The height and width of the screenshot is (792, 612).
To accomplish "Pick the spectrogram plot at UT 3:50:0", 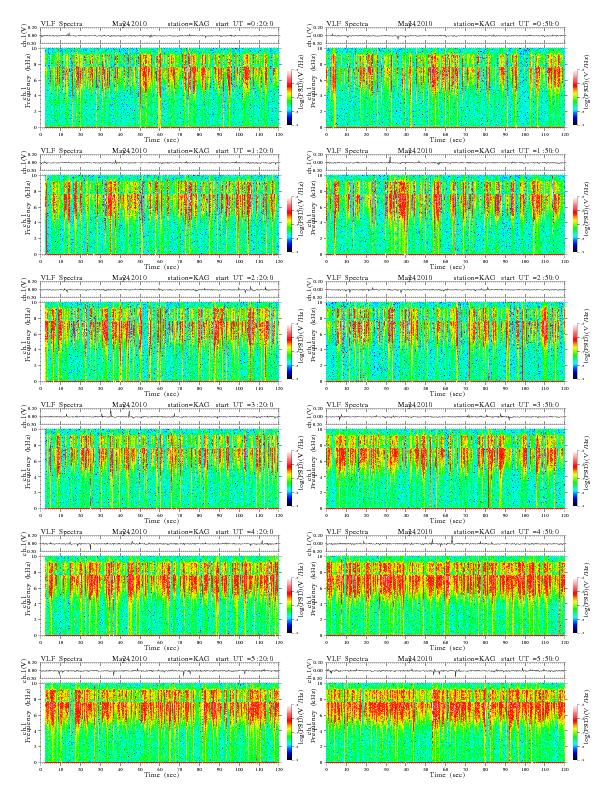I will point(445,469).
